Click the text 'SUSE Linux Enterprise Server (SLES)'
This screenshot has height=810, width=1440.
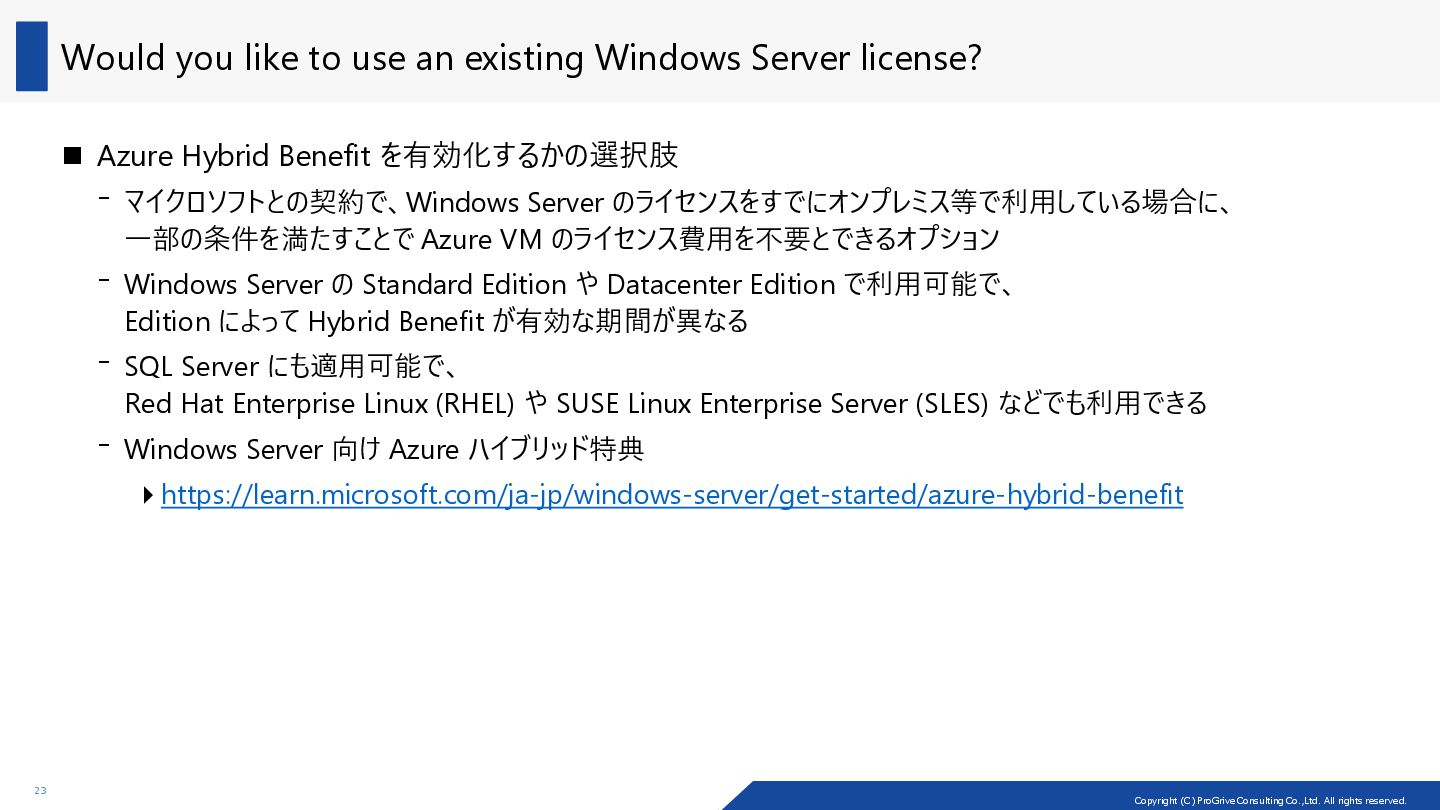772,404
